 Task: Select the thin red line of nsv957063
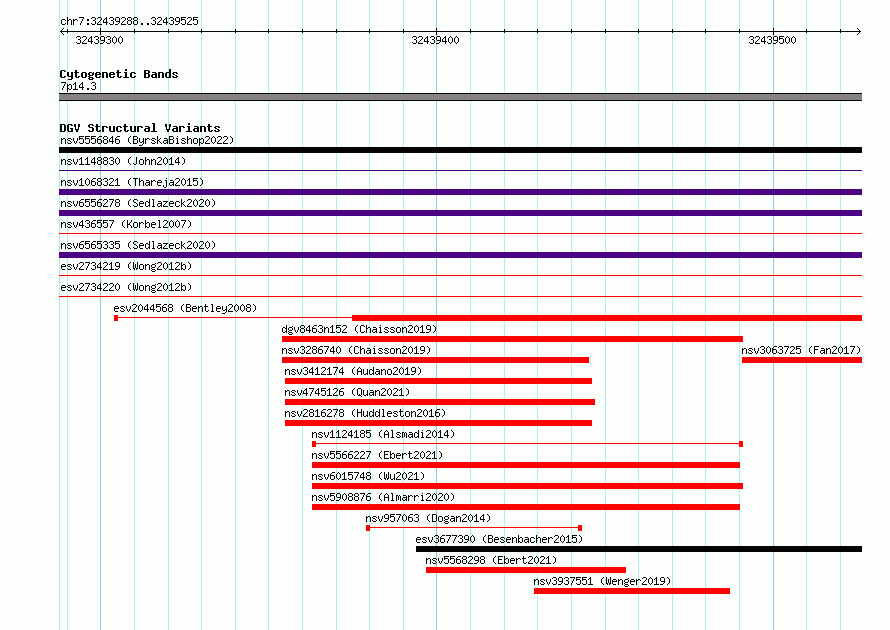pyautogui.click(x=474, y=528)
